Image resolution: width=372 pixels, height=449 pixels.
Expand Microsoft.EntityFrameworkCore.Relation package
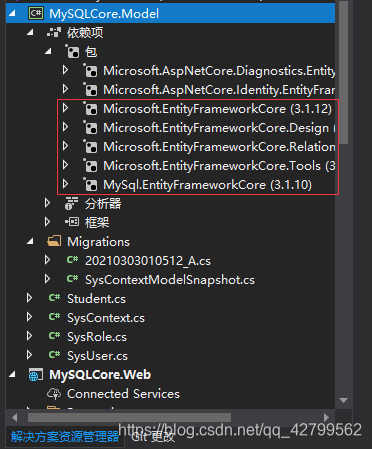pyautogui.click(x=66, y=146)
